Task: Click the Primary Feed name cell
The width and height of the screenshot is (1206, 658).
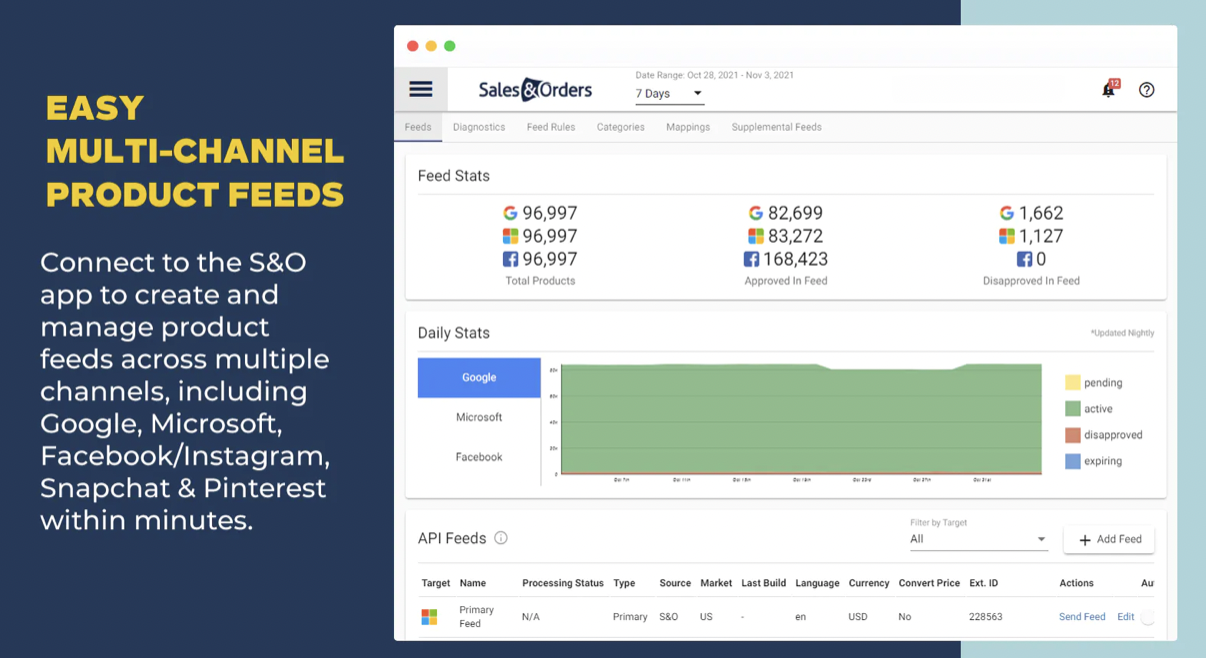Action: [x=477, y=617]
